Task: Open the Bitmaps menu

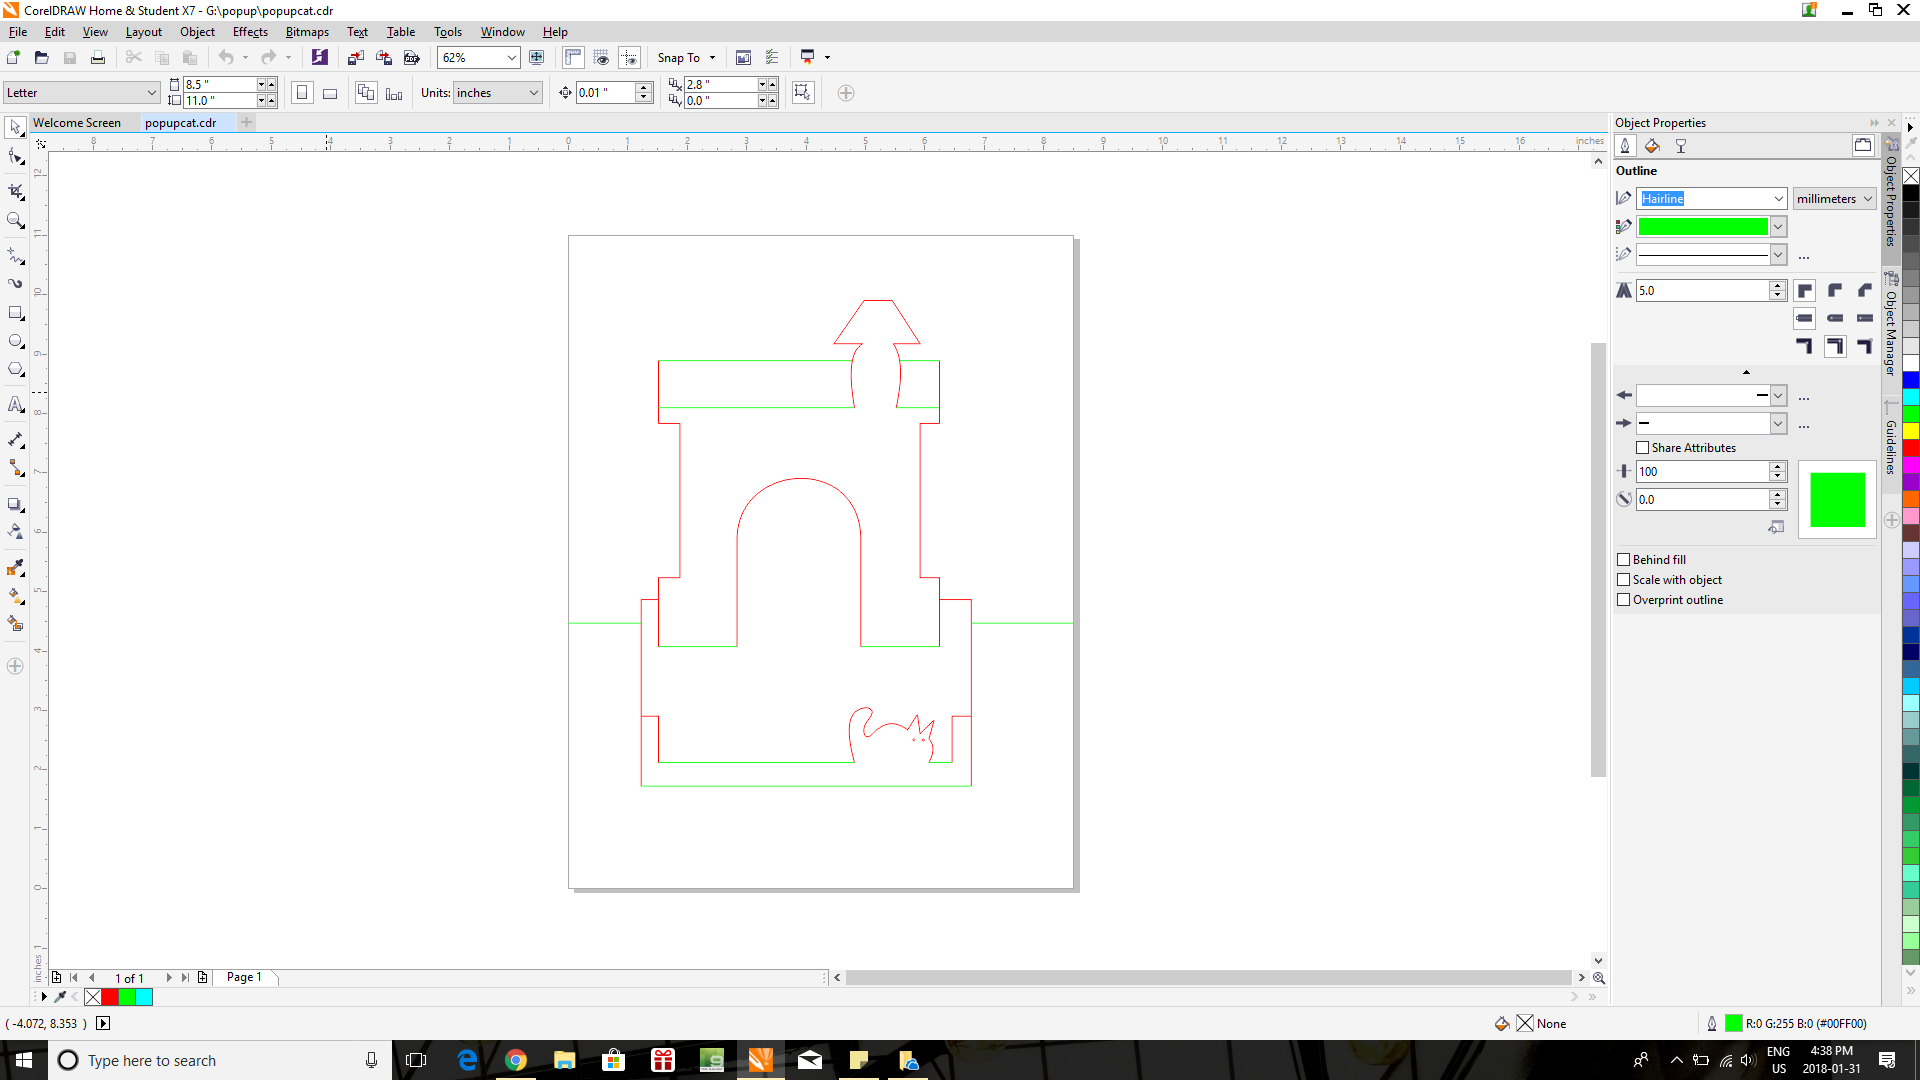Action: (x=306, y=31)
